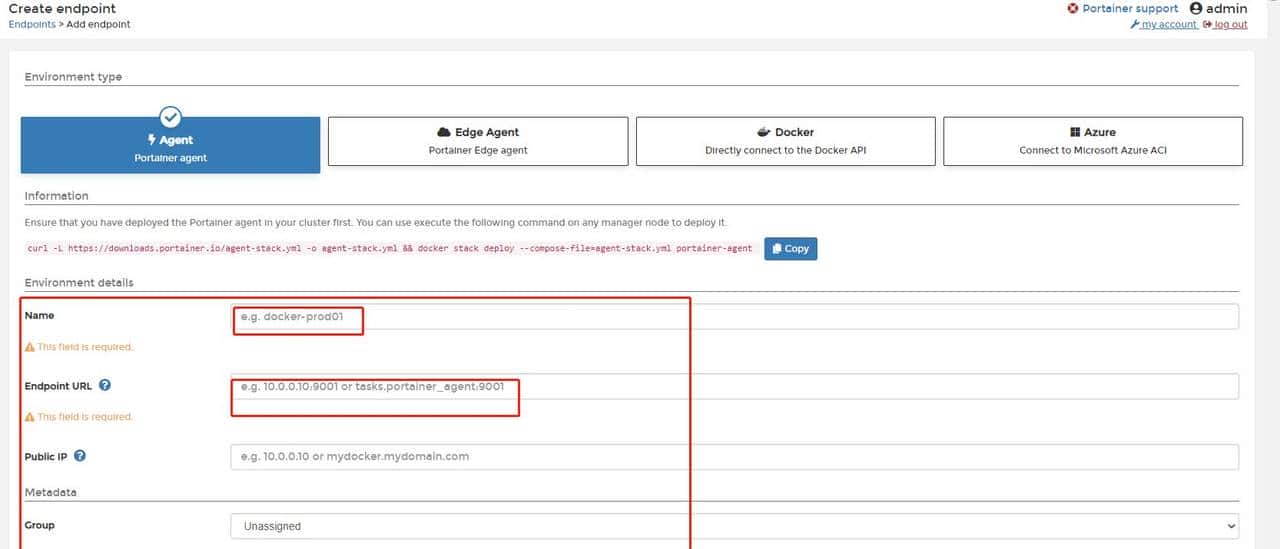
Task: Click the cloud icon beside Edge Agent
Action: [444, 132]
